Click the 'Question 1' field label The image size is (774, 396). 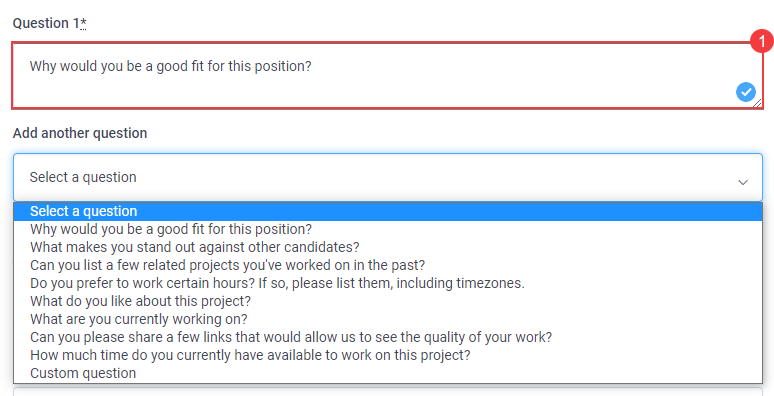tap(46, 23)
